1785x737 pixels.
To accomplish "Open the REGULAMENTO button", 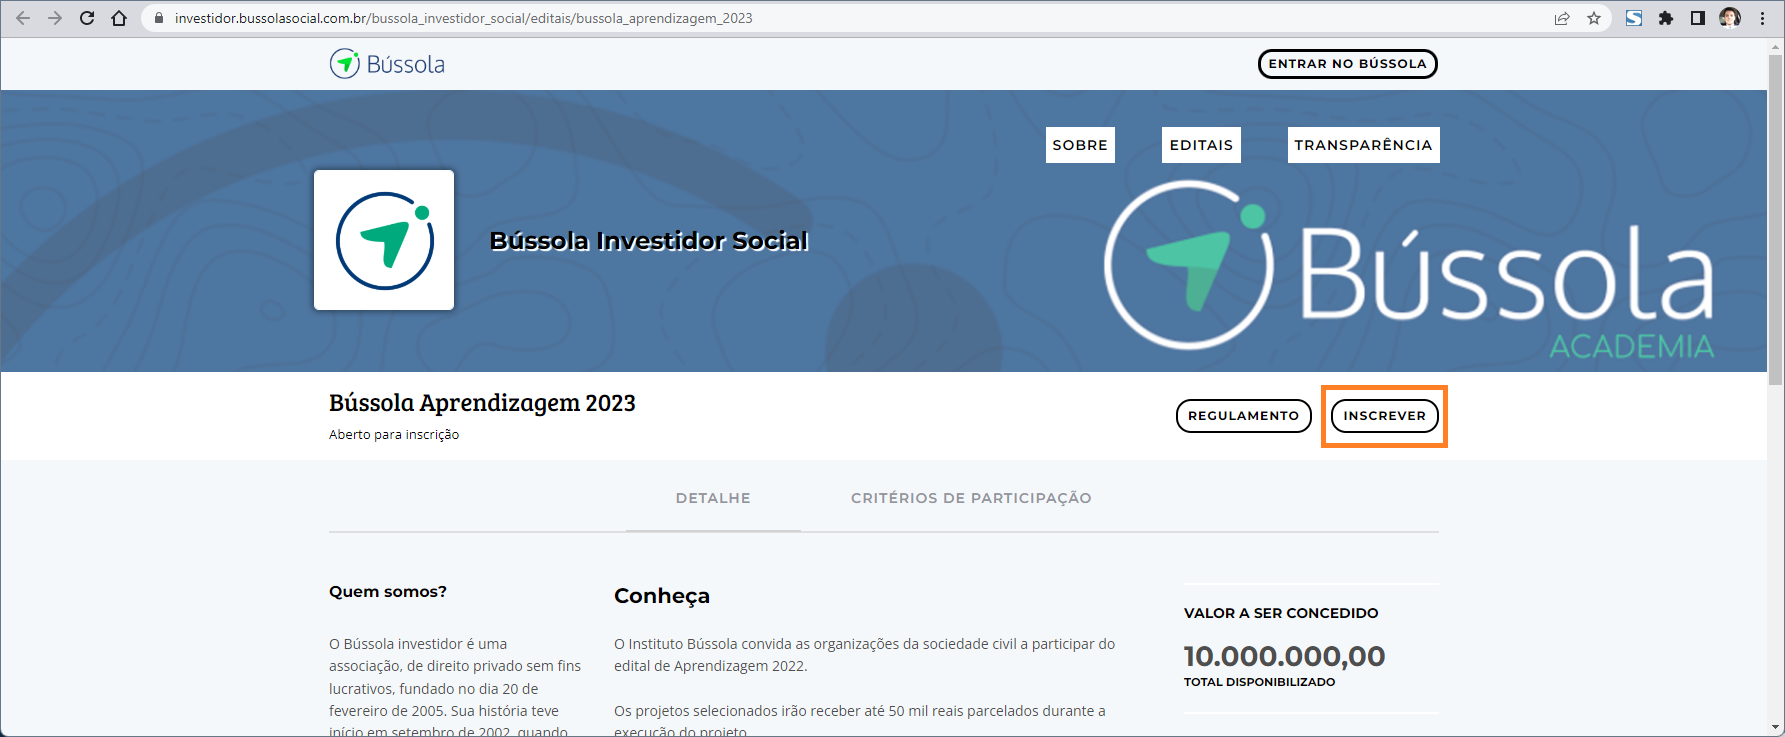I will coord(1243,416).
